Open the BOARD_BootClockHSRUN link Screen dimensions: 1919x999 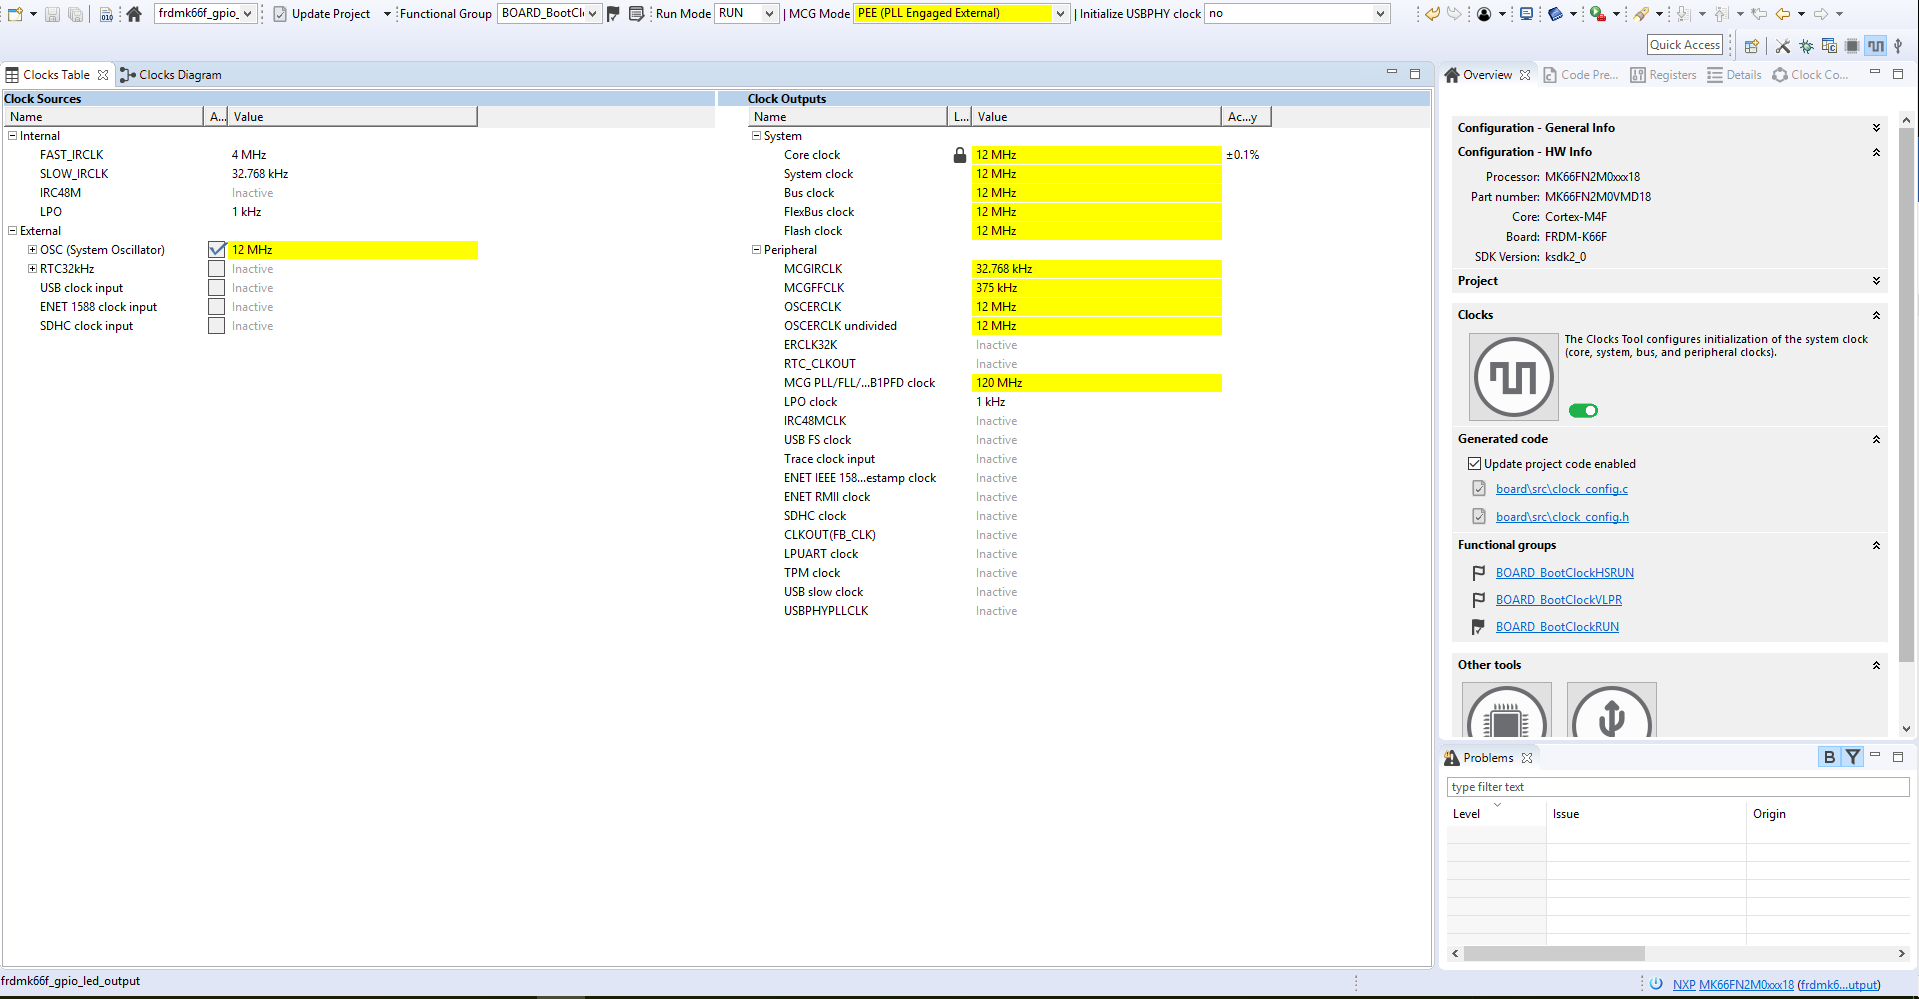point(1564,573)
